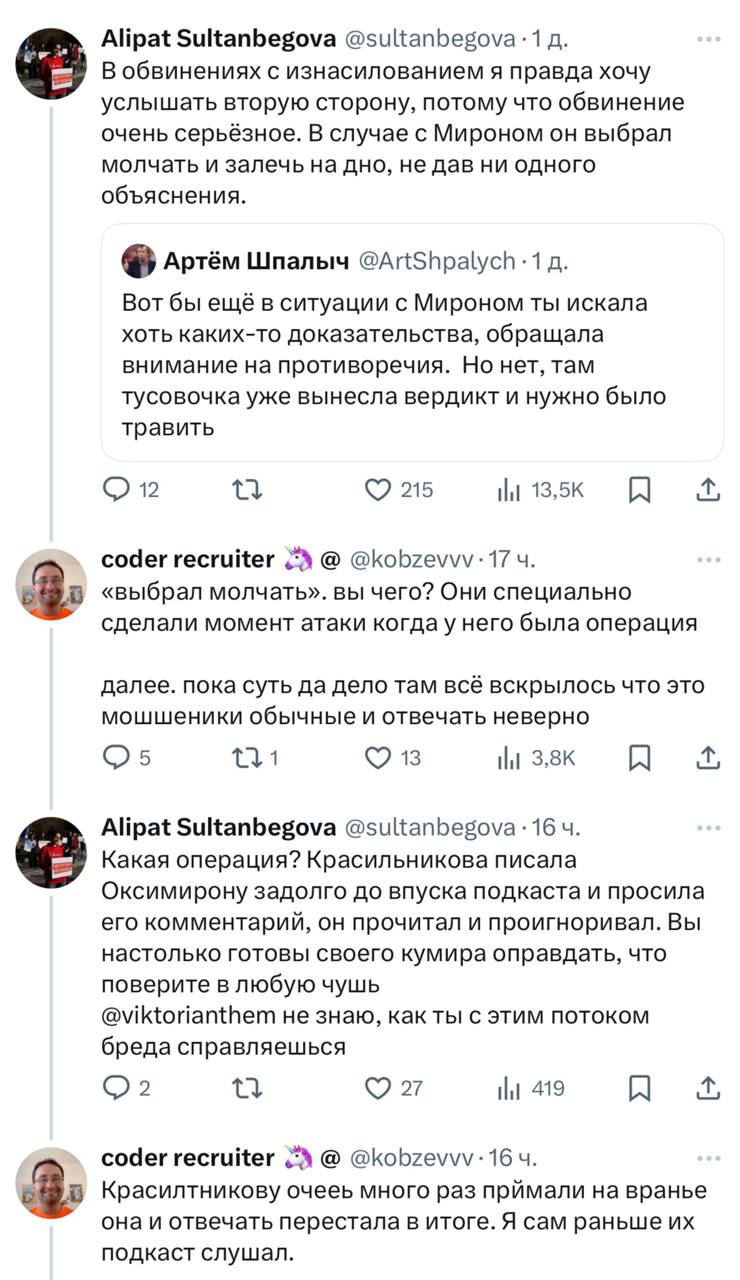Open more options on Alipat's 16 ч. reply
740x1280 pixels.
click(708, 828)
